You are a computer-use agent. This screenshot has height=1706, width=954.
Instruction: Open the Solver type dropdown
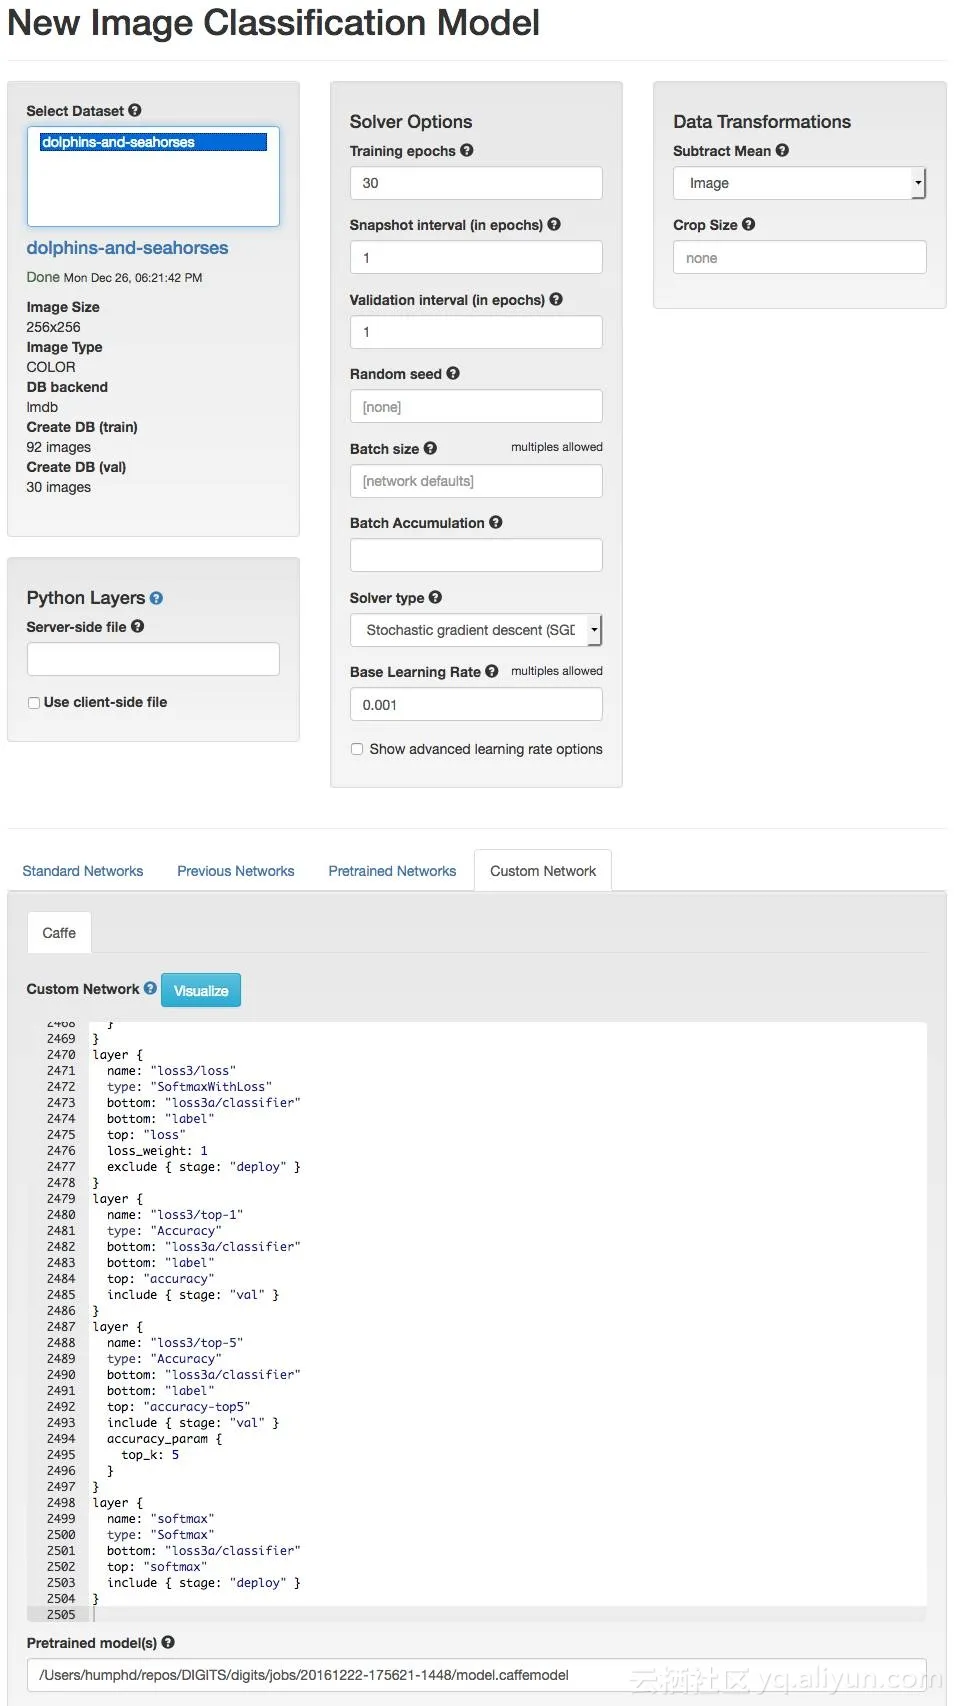476,630
